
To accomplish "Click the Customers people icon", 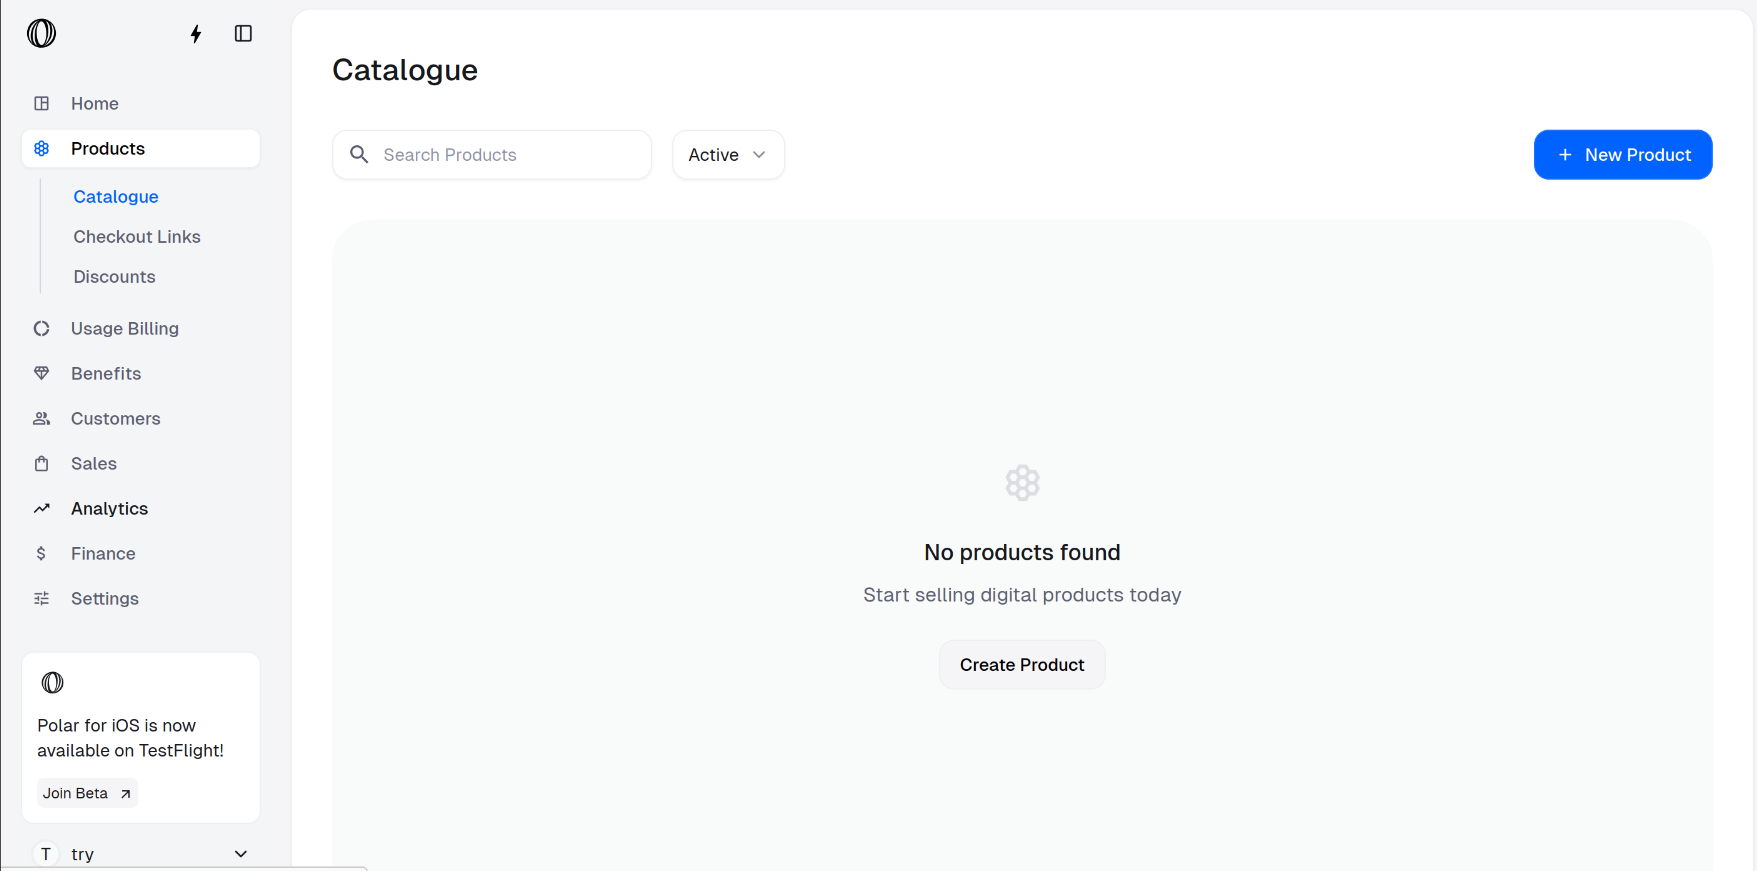I will (42, 419).
